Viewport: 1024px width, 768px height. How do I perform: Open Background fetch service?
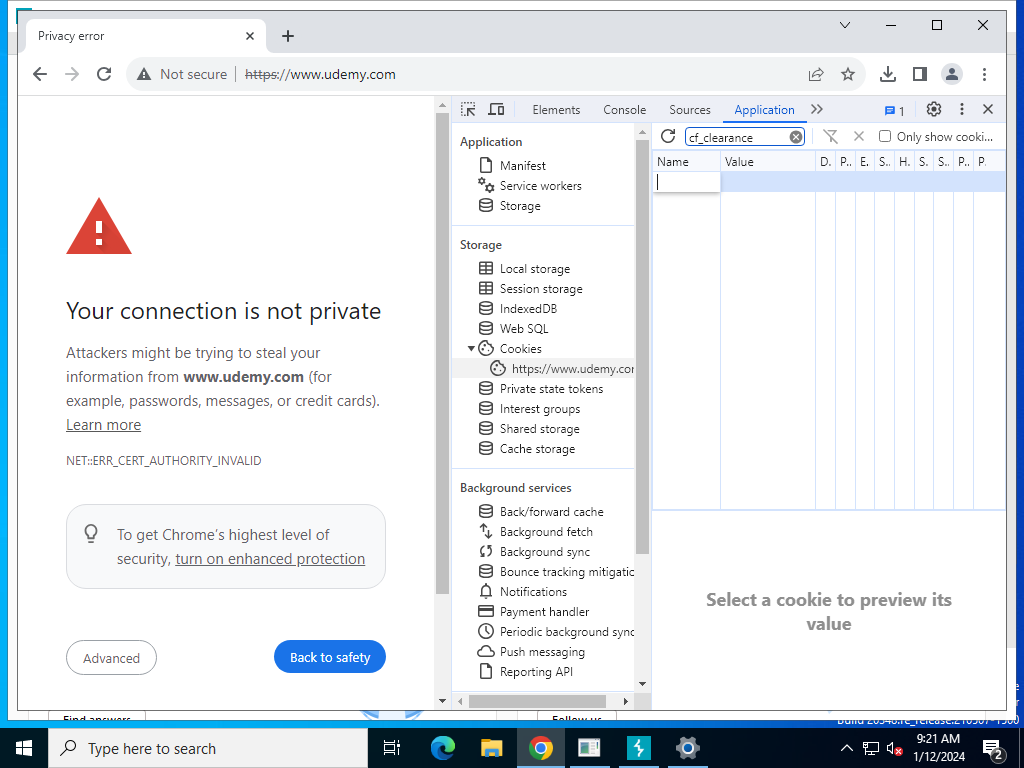coord(546,532)
